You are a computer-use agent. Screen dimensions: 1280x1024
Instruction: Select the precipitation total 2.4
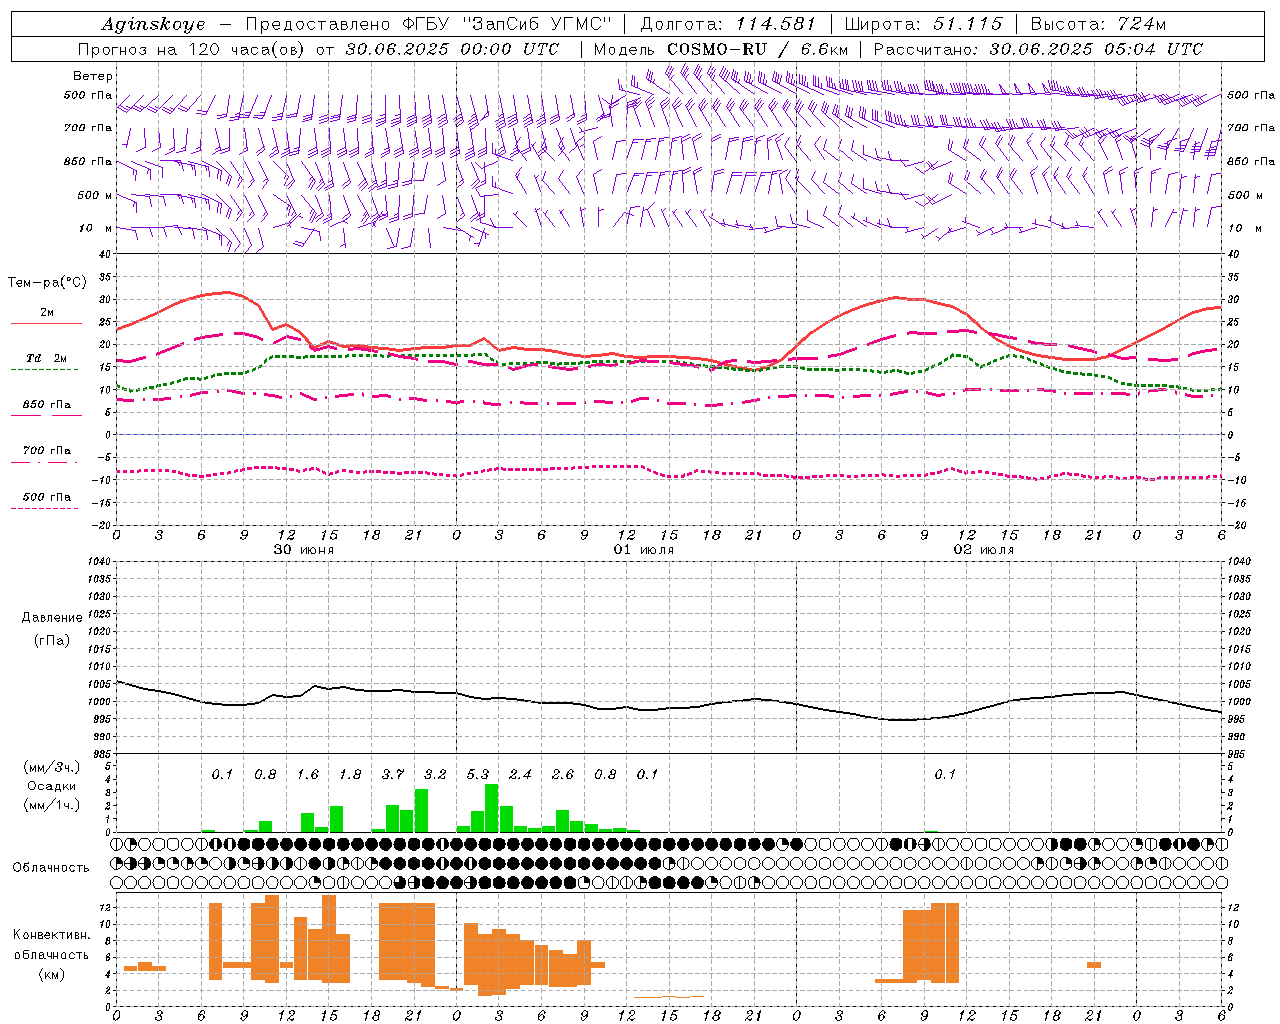(520, 774)
